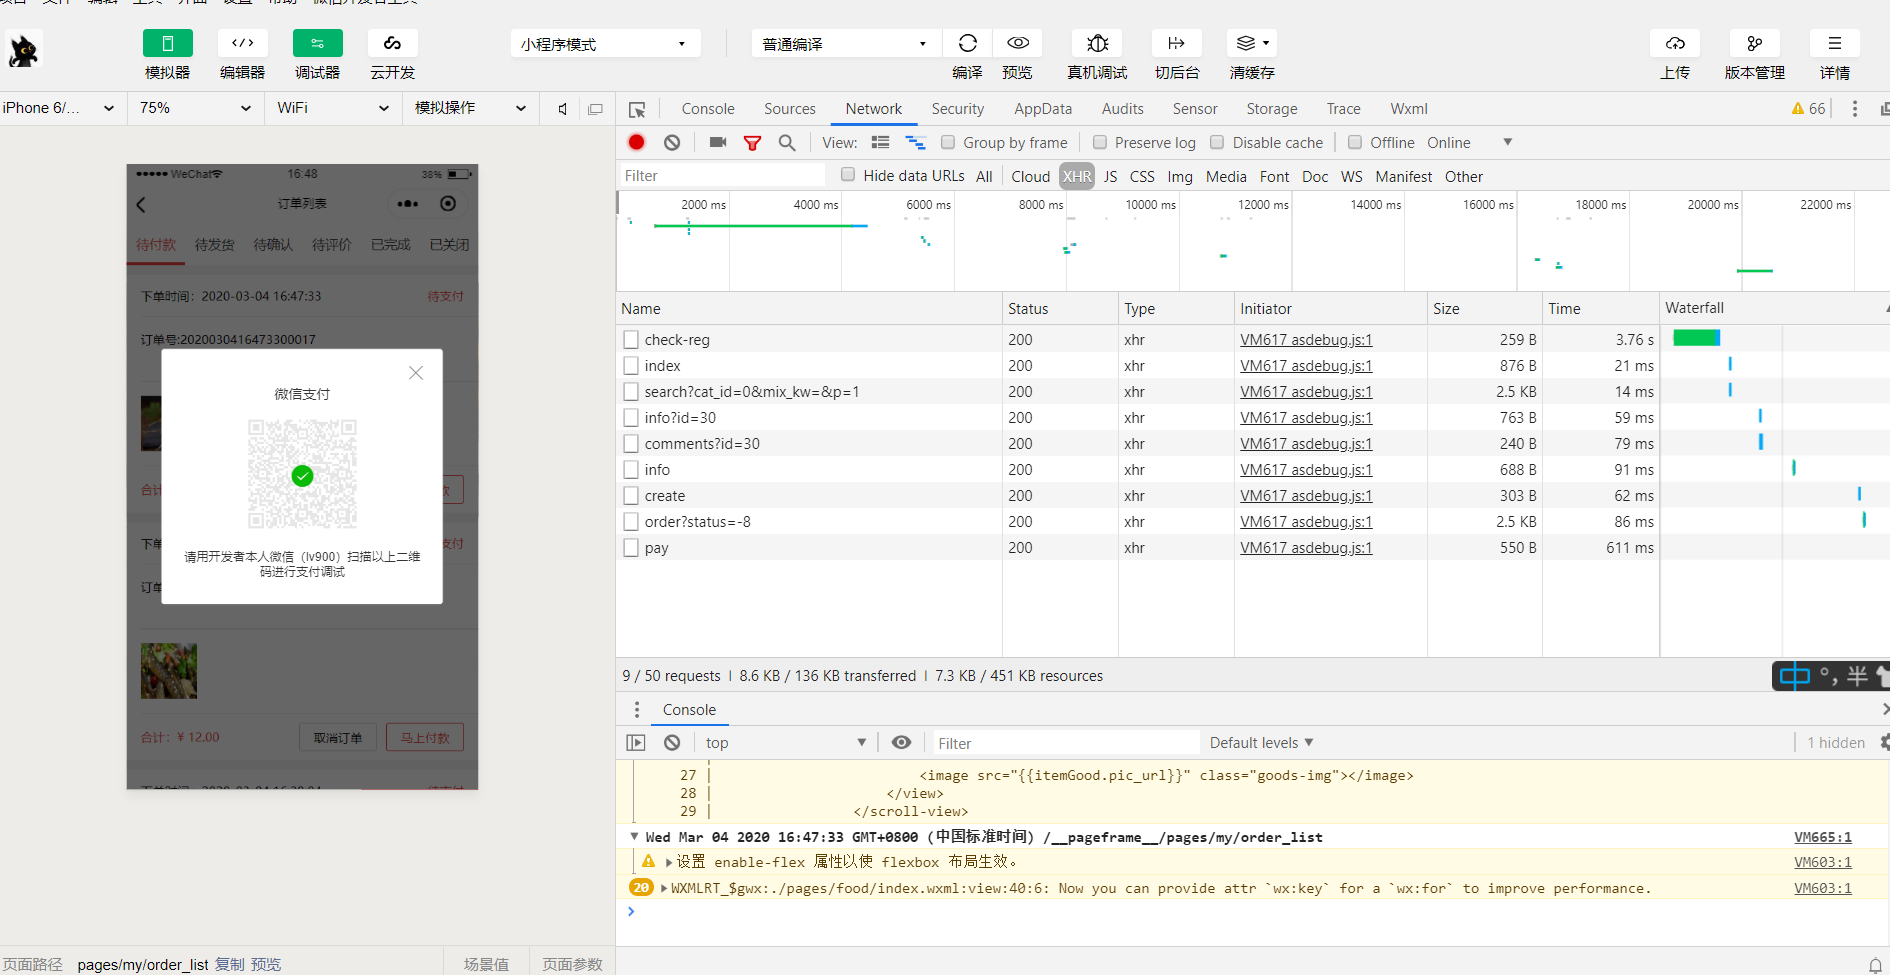The image size is (1890, 975).
Task: Open devtools more options menu
Action: [1854, 108]
